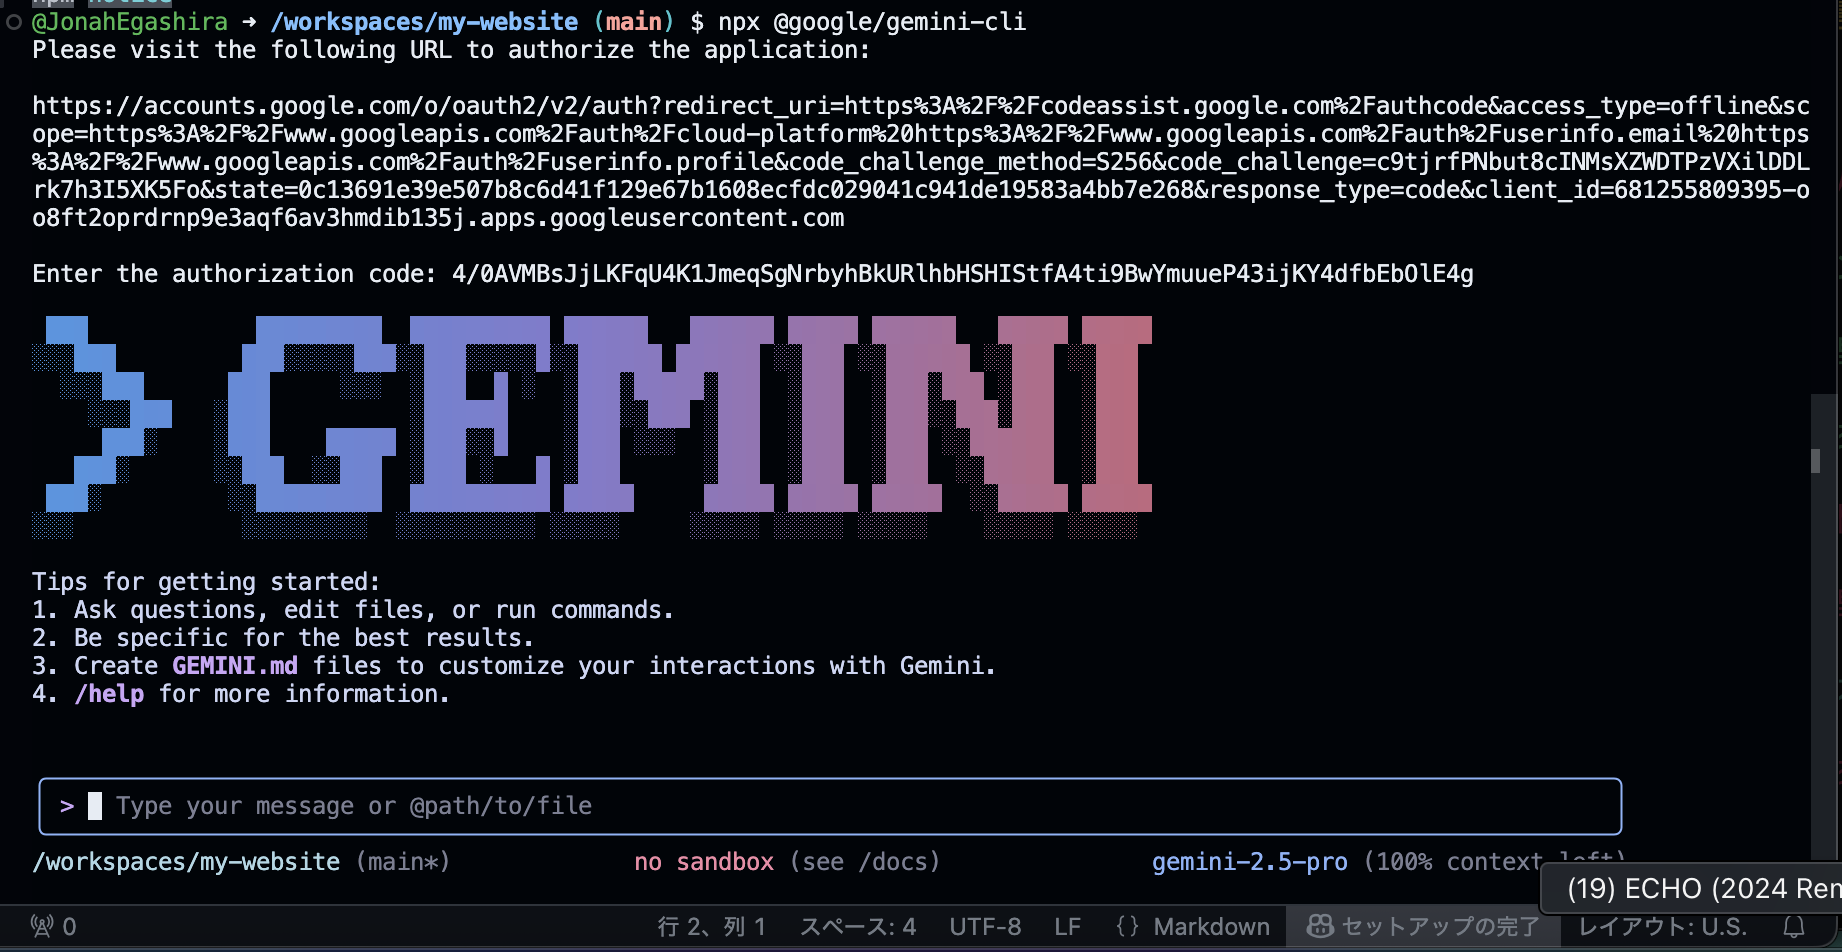Adjust indentation via スペース: 4

click(857, 927)
